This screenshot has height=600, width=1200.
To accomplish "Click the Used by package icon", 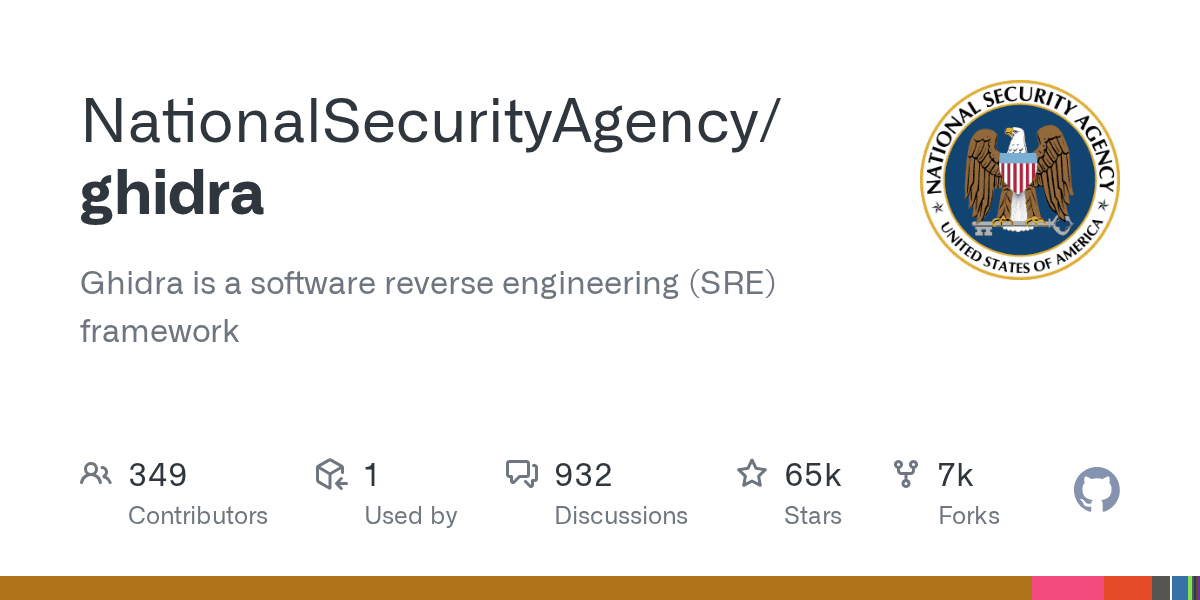I will pyautogui.click(x=331, y=474).
